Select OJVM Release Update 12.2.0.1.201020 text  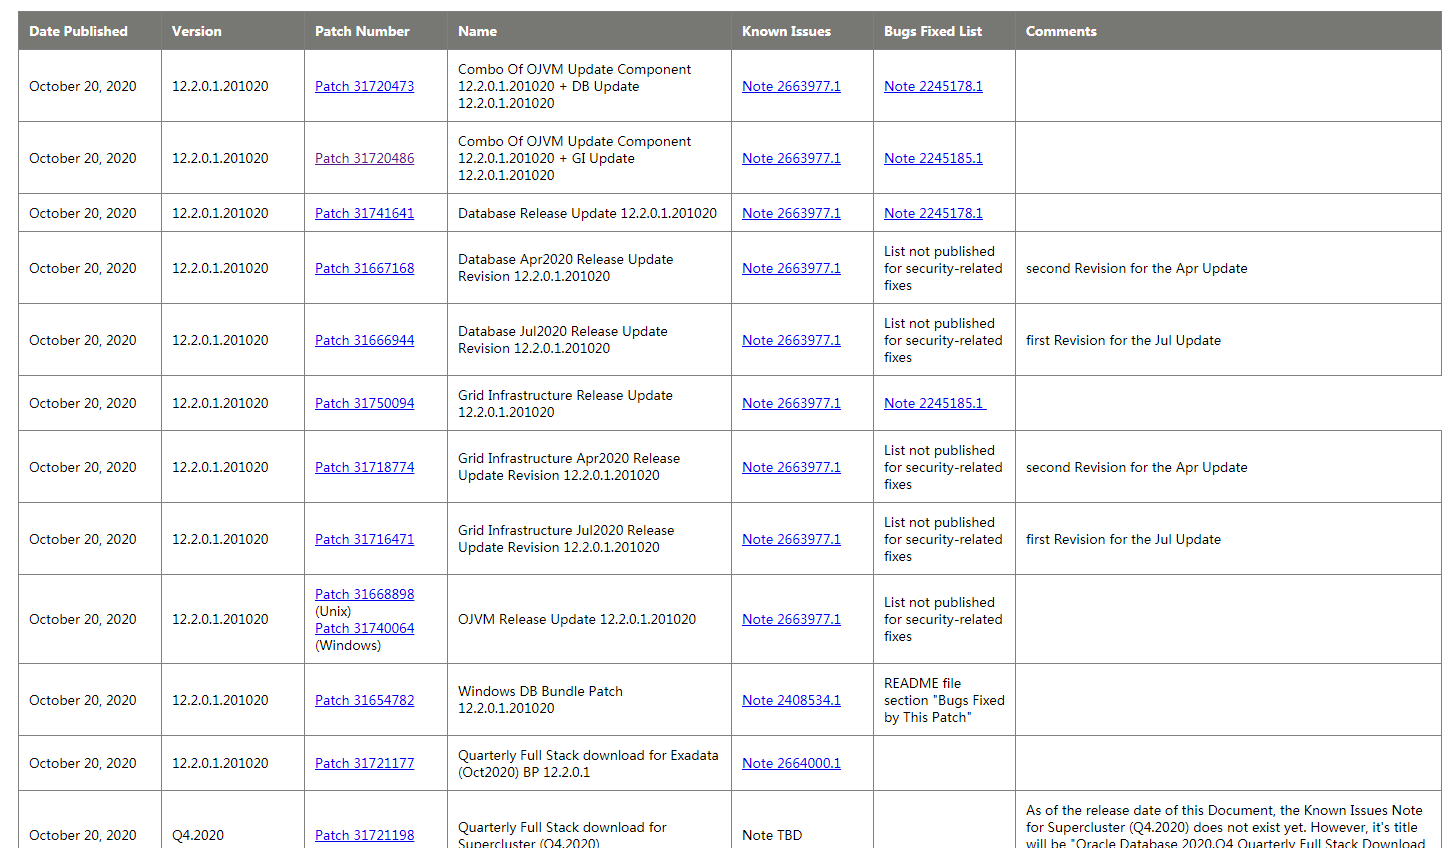pos(577,619)
